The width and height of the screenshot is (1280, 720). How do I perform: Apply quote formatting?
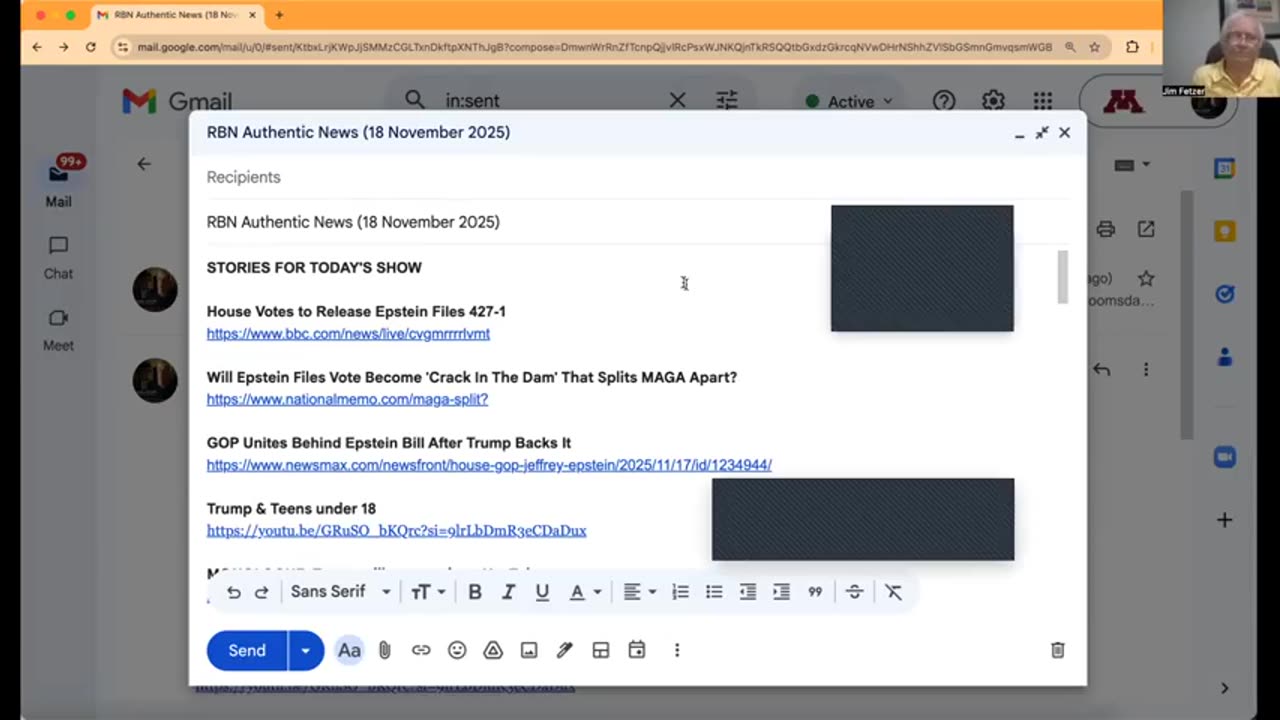(815, 592)
